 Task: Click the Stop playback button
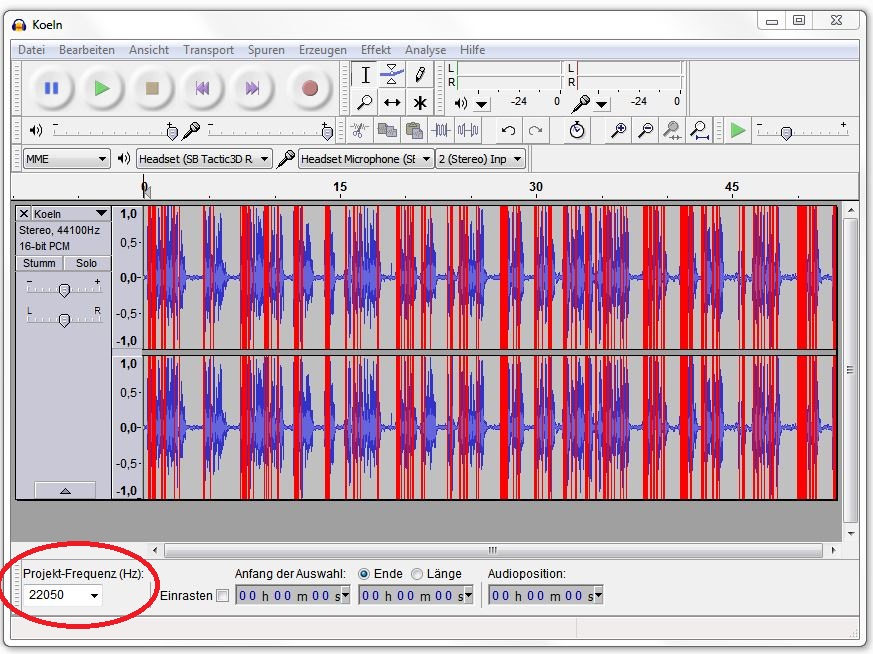click(x=152, y=88)
